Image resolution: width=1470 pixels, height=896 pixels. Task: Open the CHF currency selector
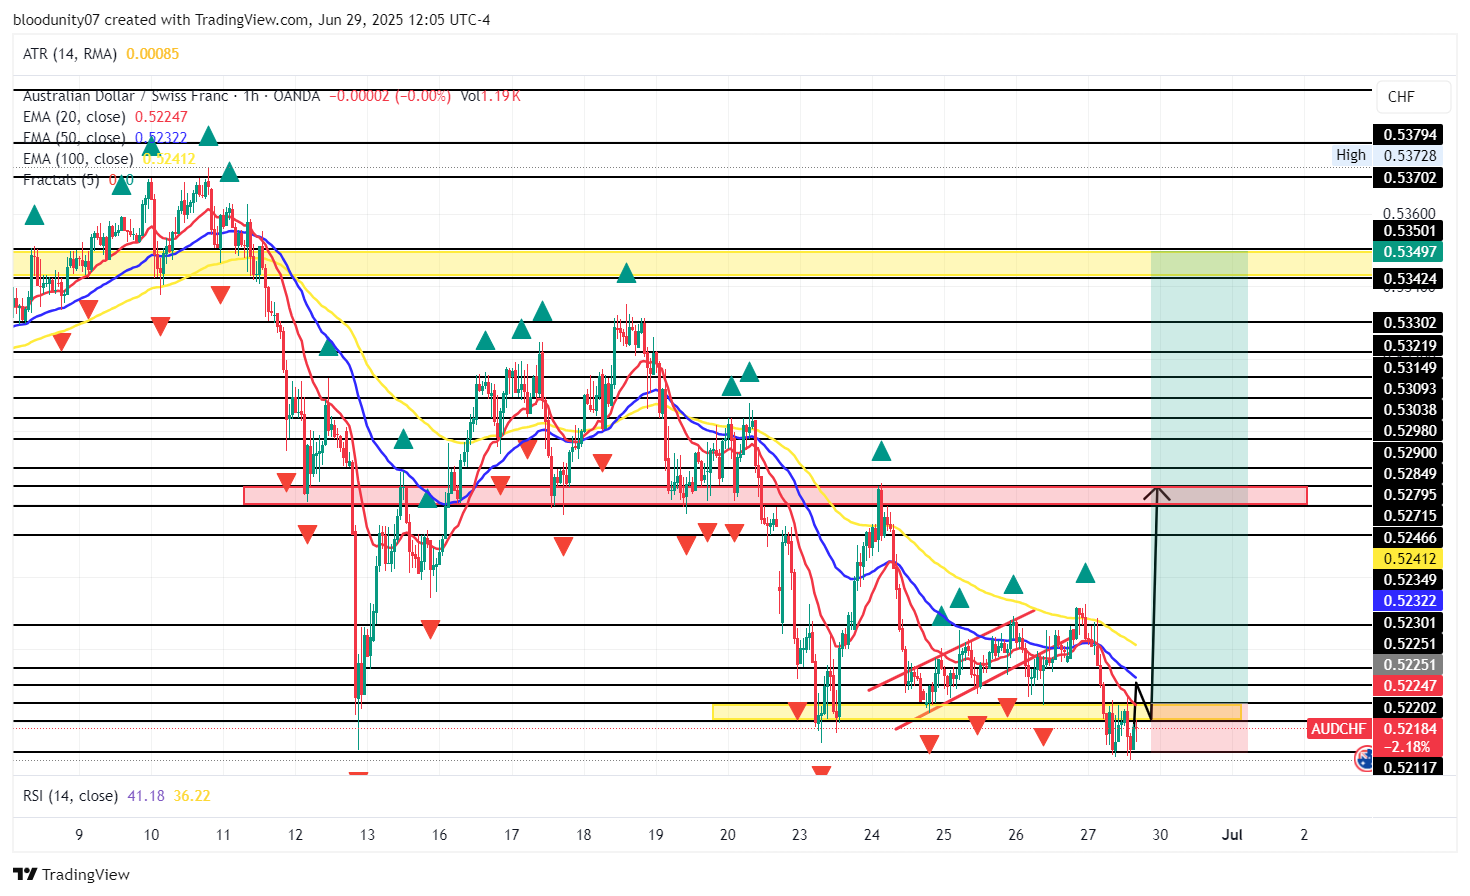coord(1413,97)
